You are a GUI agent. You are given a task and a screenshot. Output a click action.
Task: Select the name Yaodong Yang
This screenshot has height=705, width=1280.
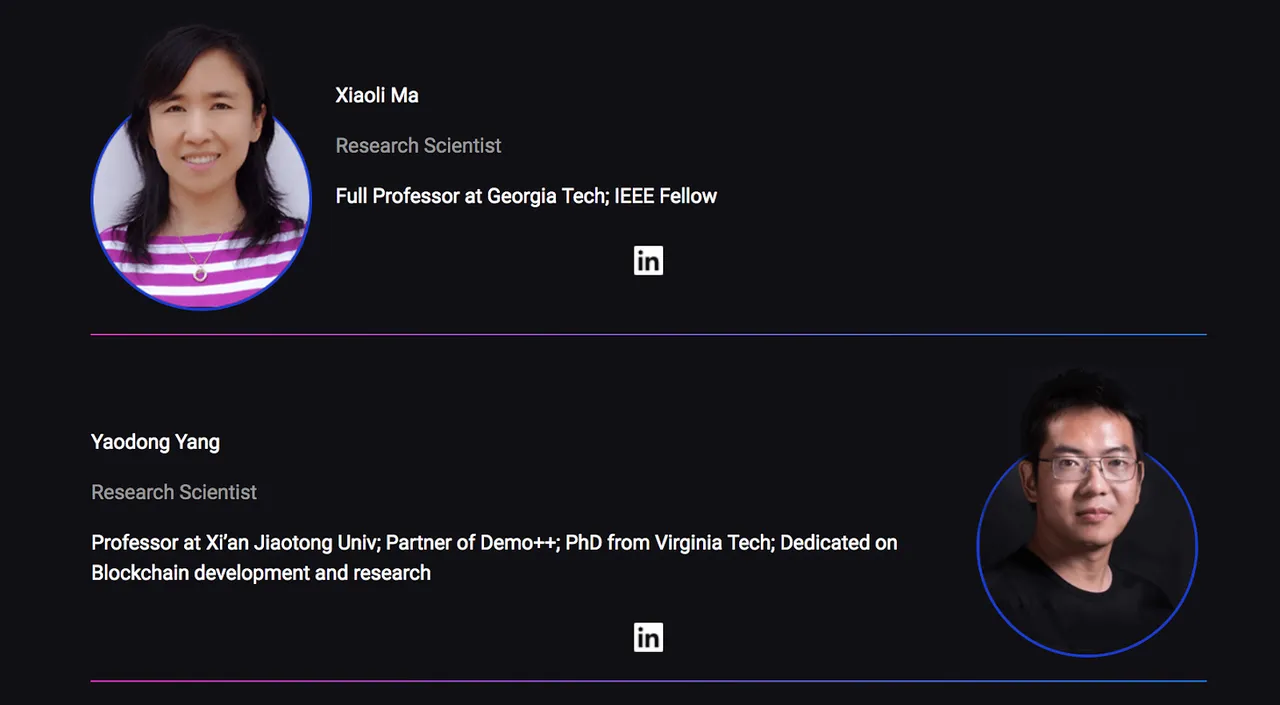point(155,442)
